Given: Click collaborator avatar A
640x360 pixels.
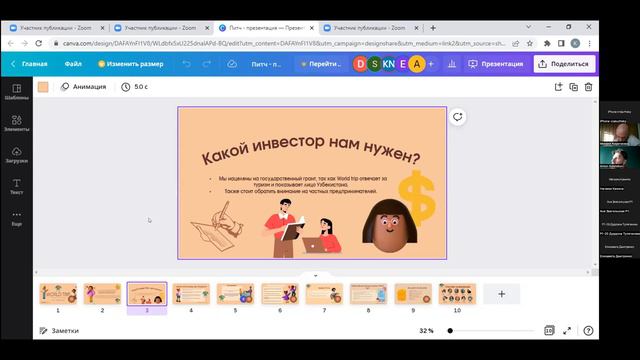Looking at the screenshot, I should point(417,64).
